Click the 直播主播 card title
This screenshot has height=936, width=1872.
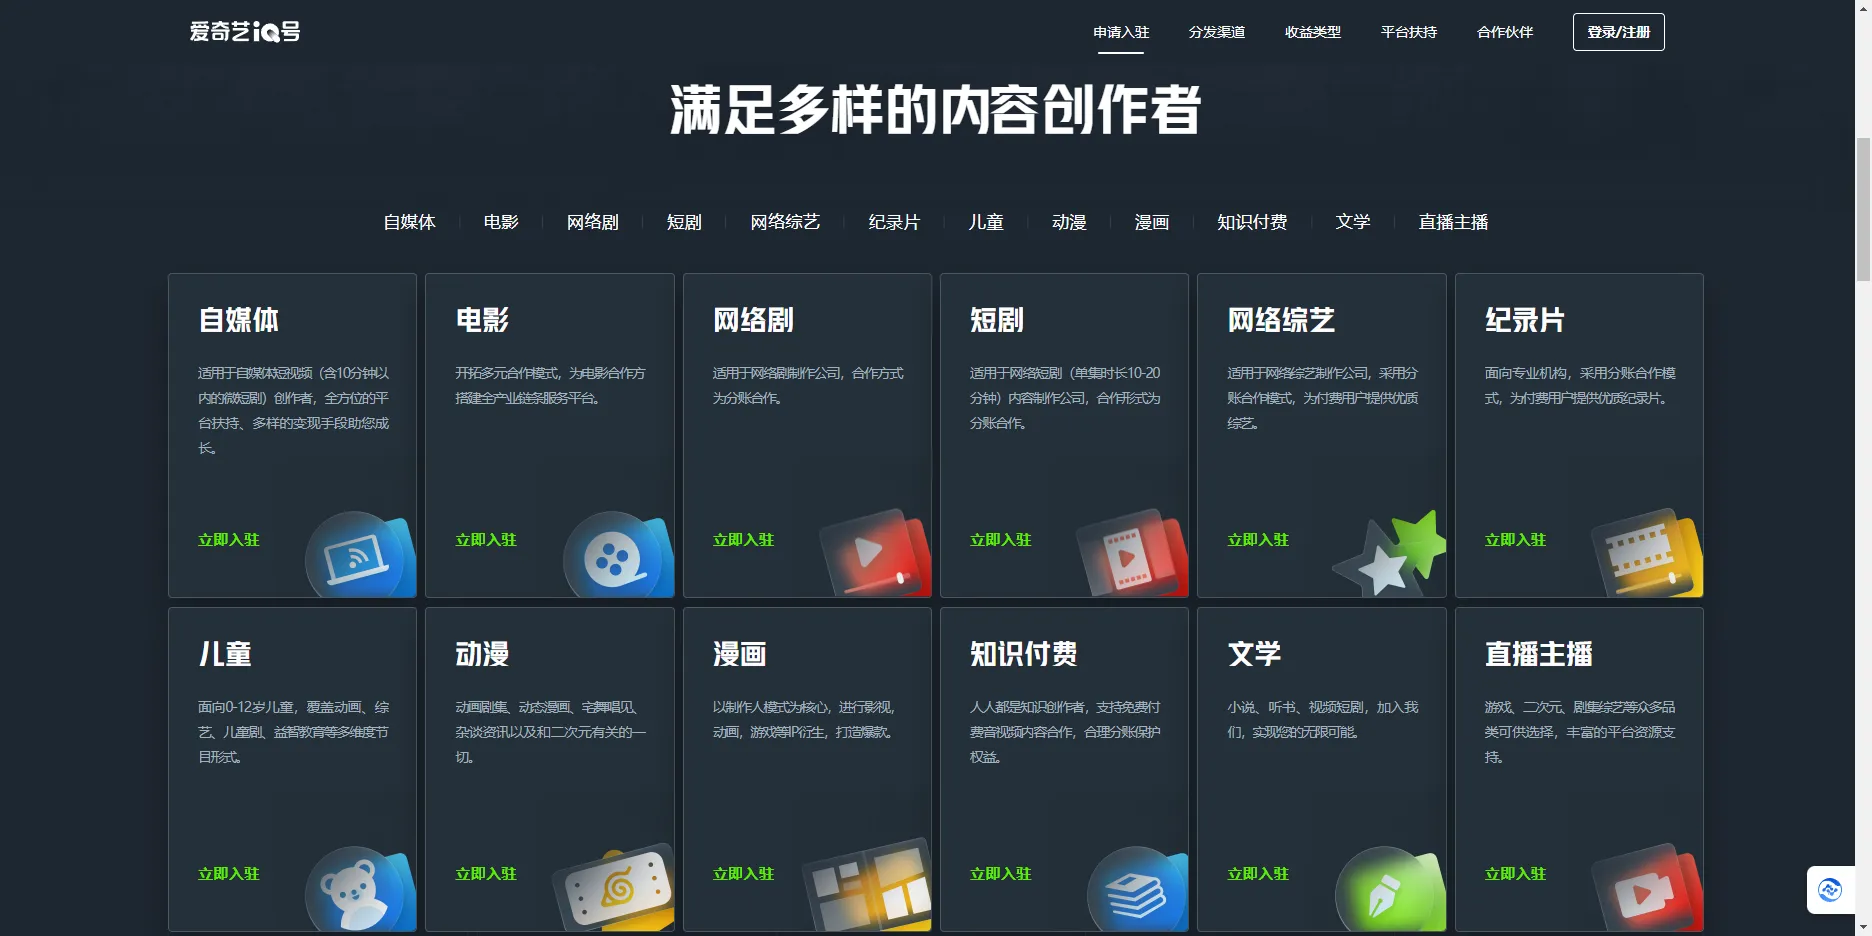pos(1538,654)
